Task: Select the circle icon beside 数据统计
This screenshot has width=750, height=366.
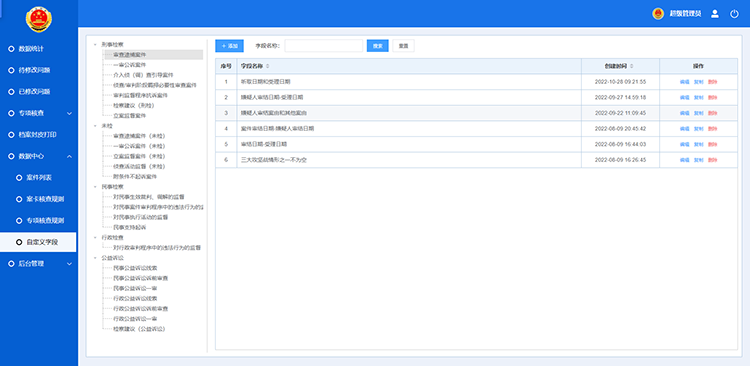Action: click(11, 49)
